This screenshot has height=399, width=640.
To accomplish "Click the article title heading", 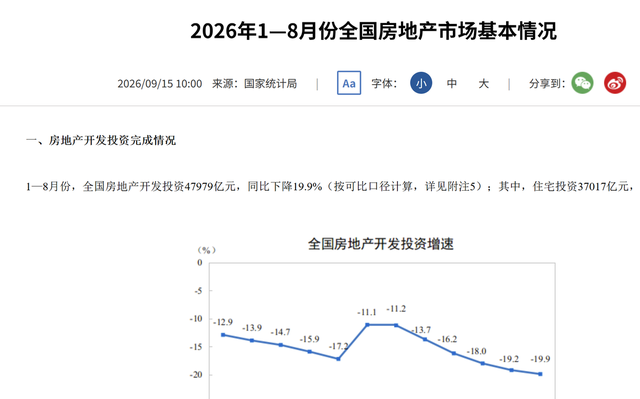I will coord(373,31).
